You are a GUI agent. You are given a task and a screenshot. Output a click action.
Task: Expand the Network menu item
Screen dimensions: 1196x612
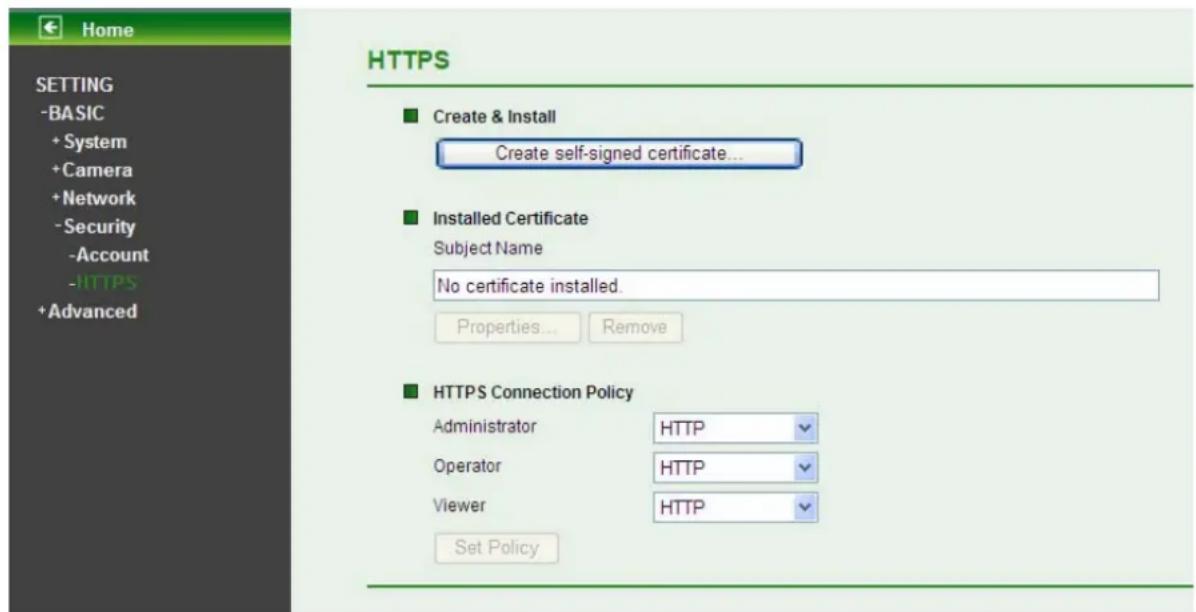point(94,198)
